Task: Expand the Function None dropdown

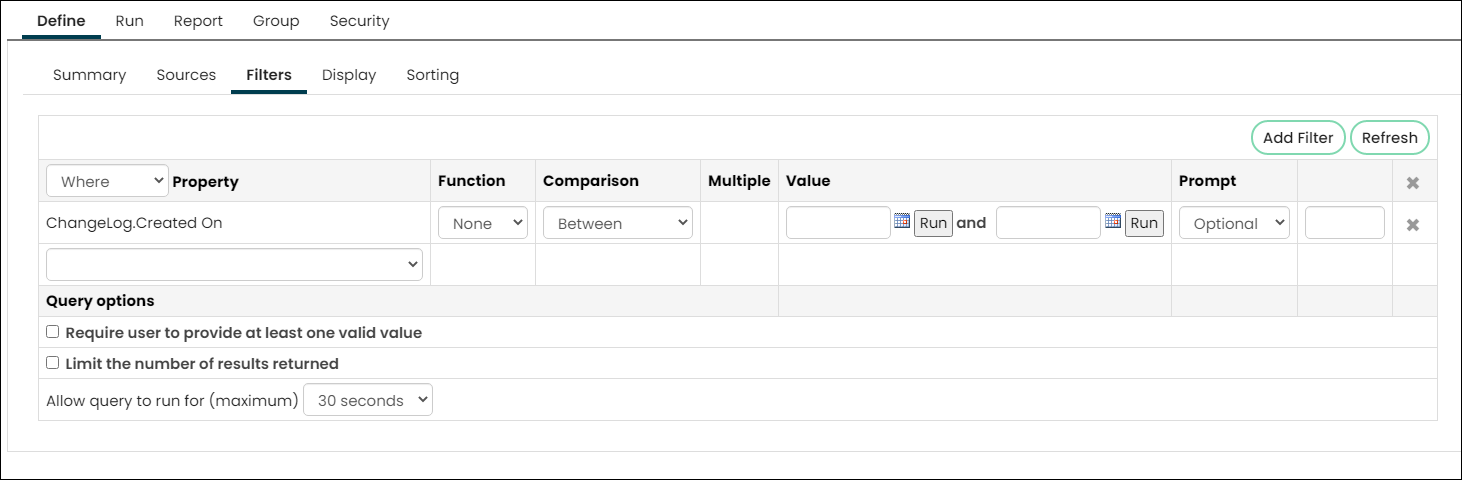Action: click(483, 223)
